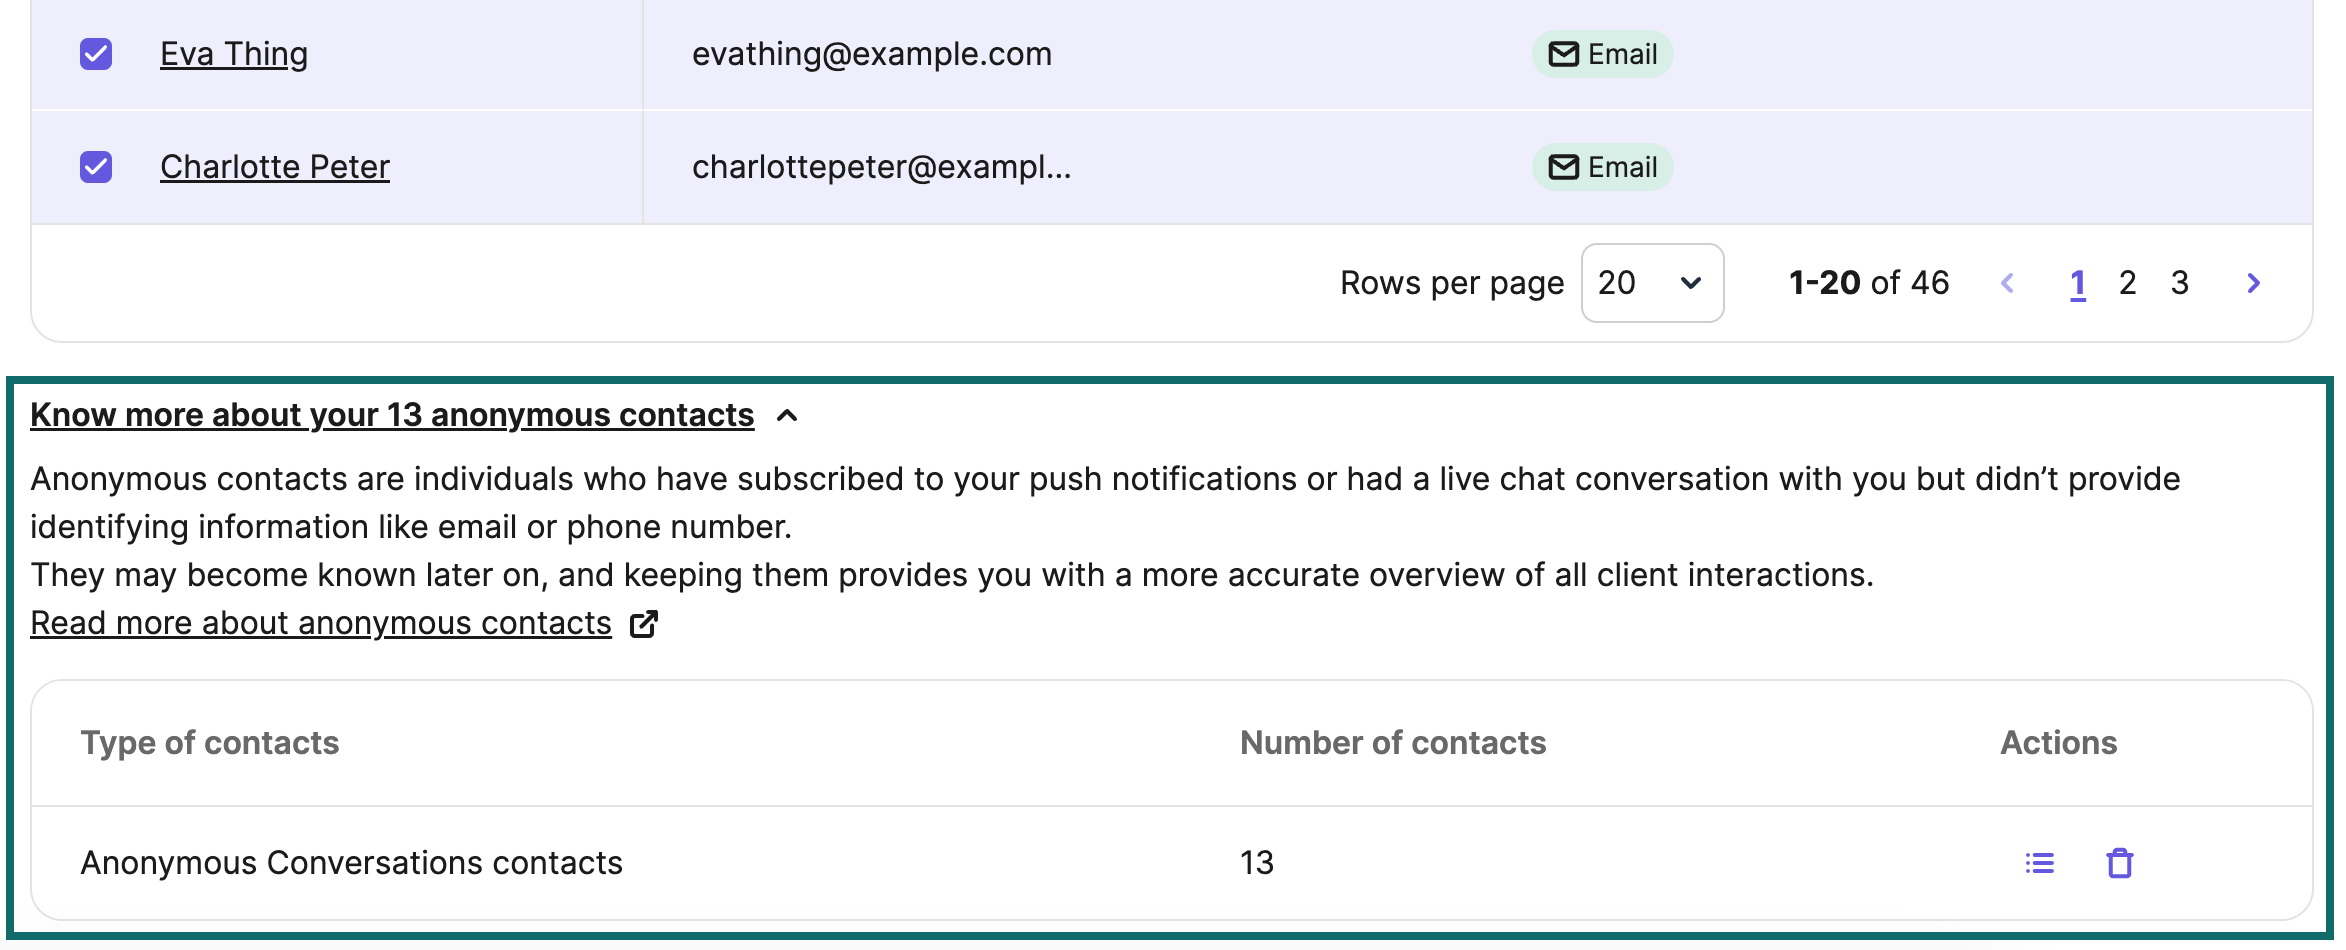Viewport: 2346px width, 950px height.
Task: Click the Email badge for Charlotte Peter
Action: click(1602, 167)
